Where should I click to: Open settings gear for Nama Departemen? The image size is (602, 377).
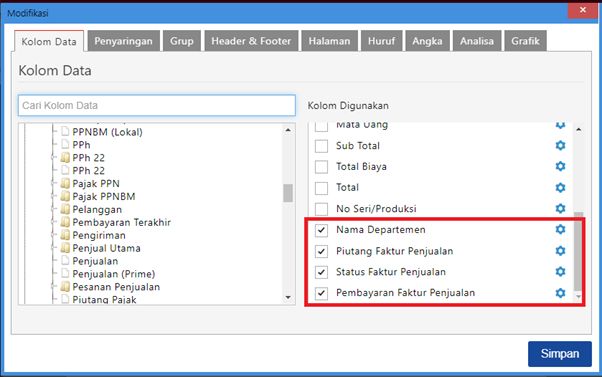pyautogui.click(x=560, y=229)
